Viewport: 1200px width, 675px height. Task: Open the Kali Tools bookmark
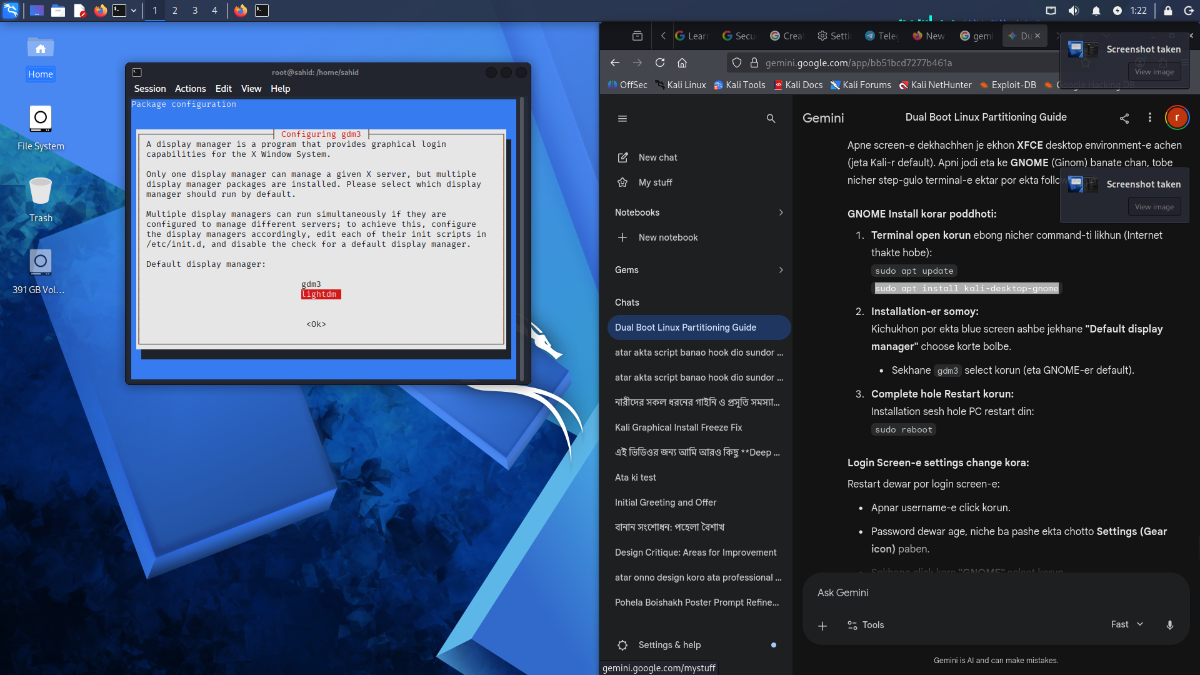click(739, 85)
